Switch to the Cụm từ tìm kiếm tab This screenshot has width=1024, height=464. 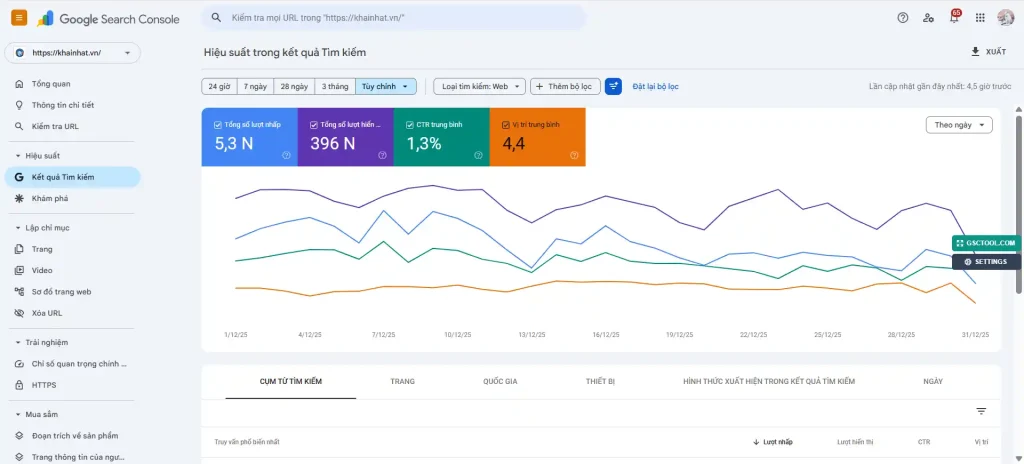291,382
